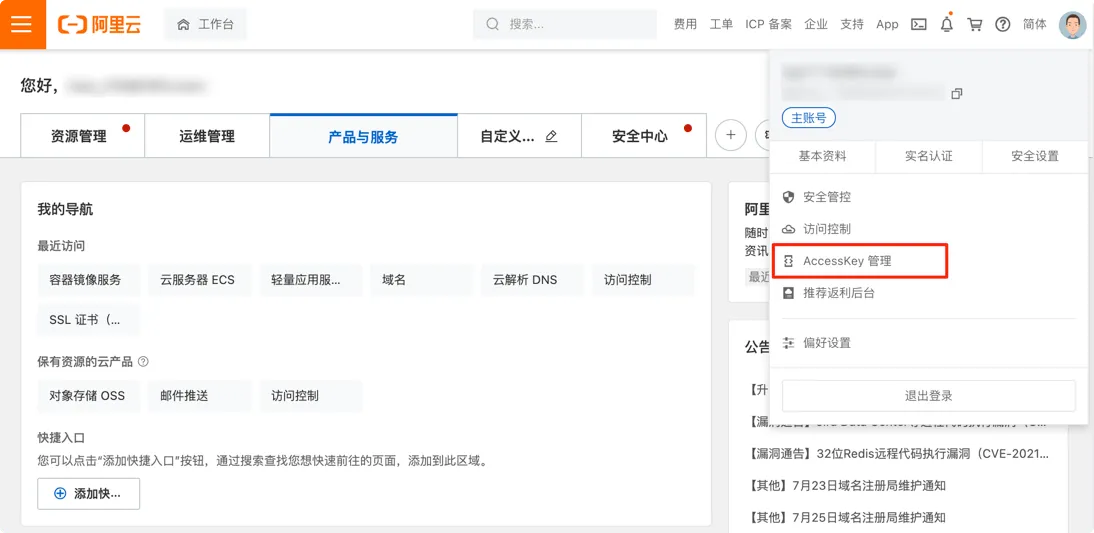The width and height of the screenshot is (1094, 533).
Task: Open the shopping cart icon
Action: [x=975, y=24]
